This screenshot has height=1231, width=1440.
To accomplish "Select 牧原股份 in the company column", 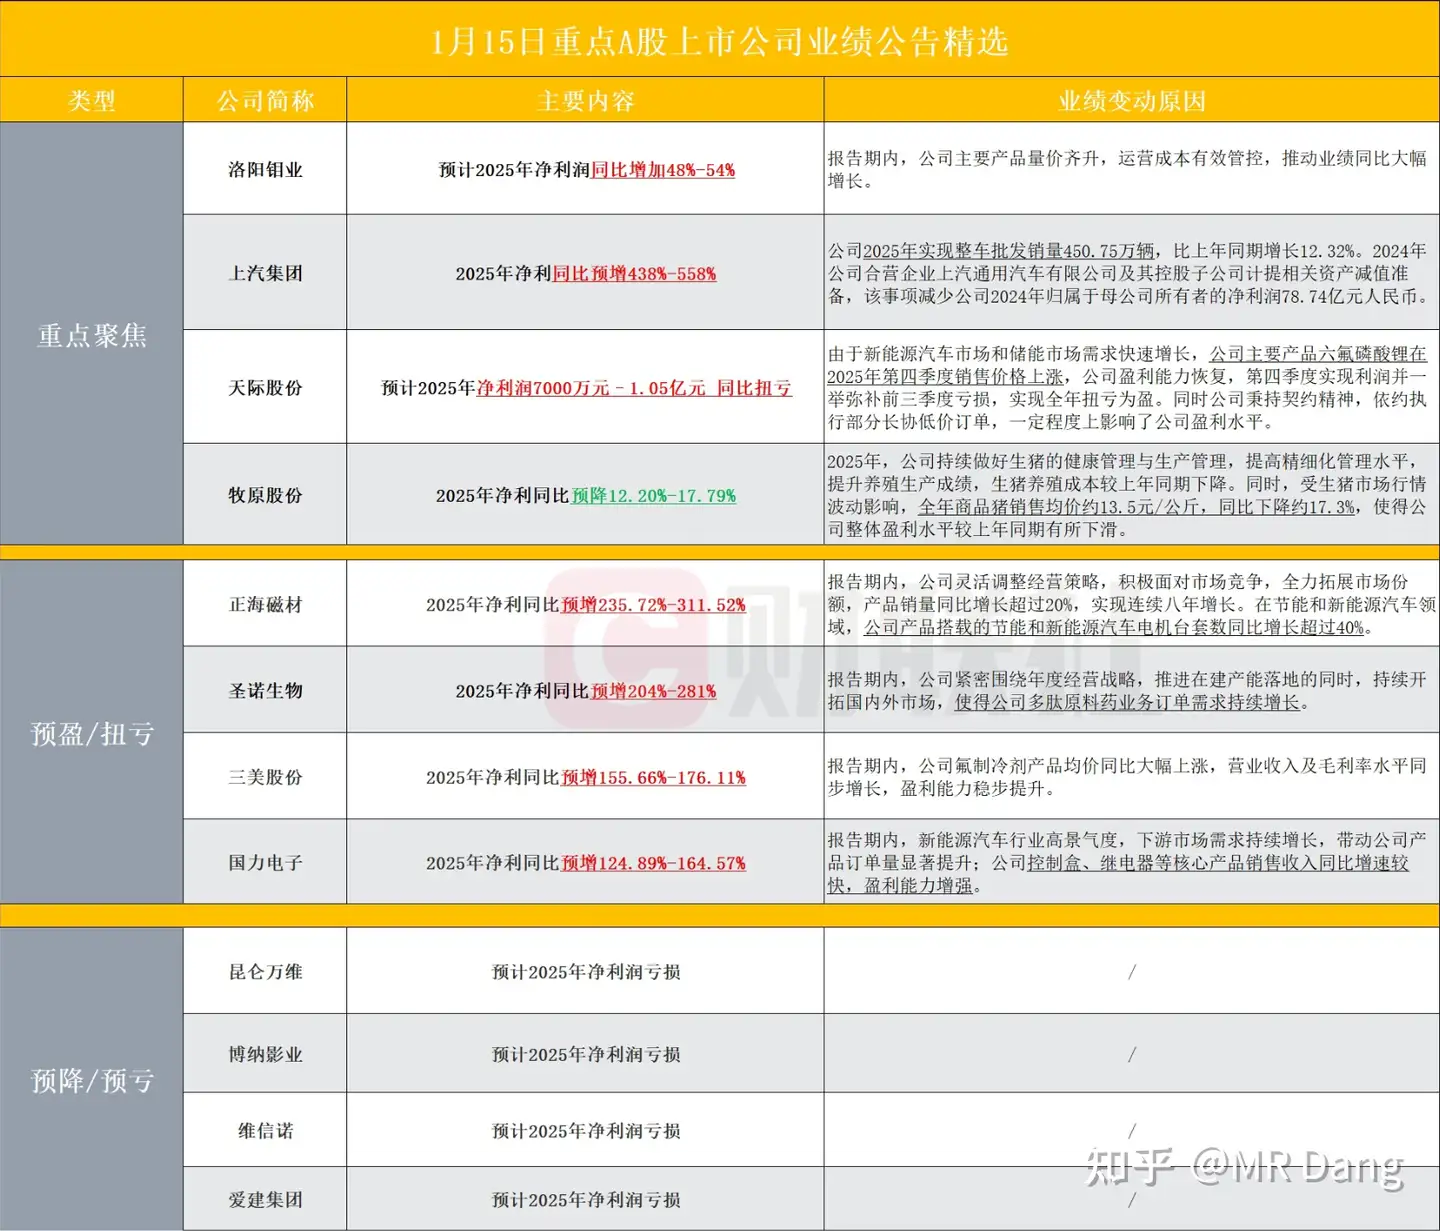I will [x=263, y=494].
